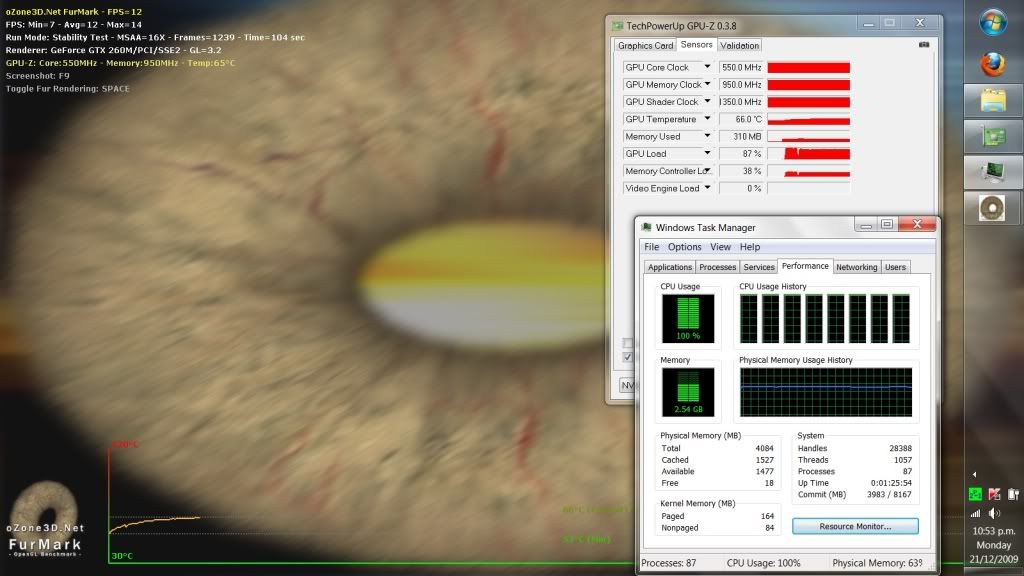The image size is (1024, 576).
Task: Select the computer monitor taskbar icon
Action: coord(993,172)
